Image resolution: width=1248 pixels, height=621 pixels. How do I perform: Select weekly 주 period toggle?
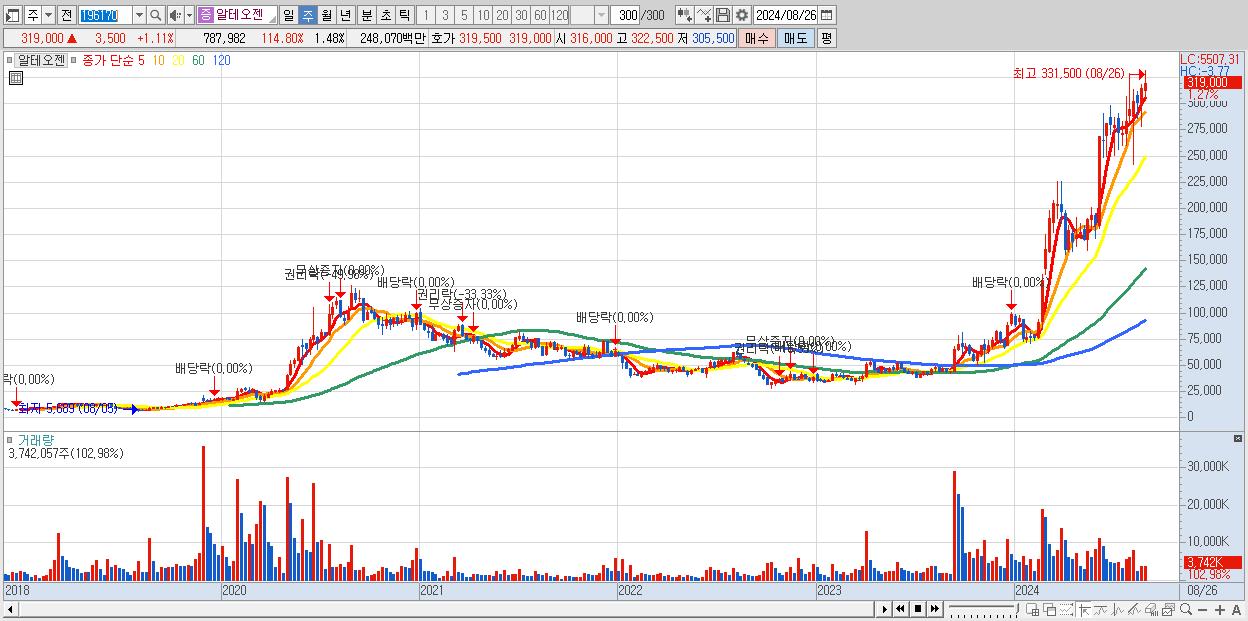coord(308,15)
